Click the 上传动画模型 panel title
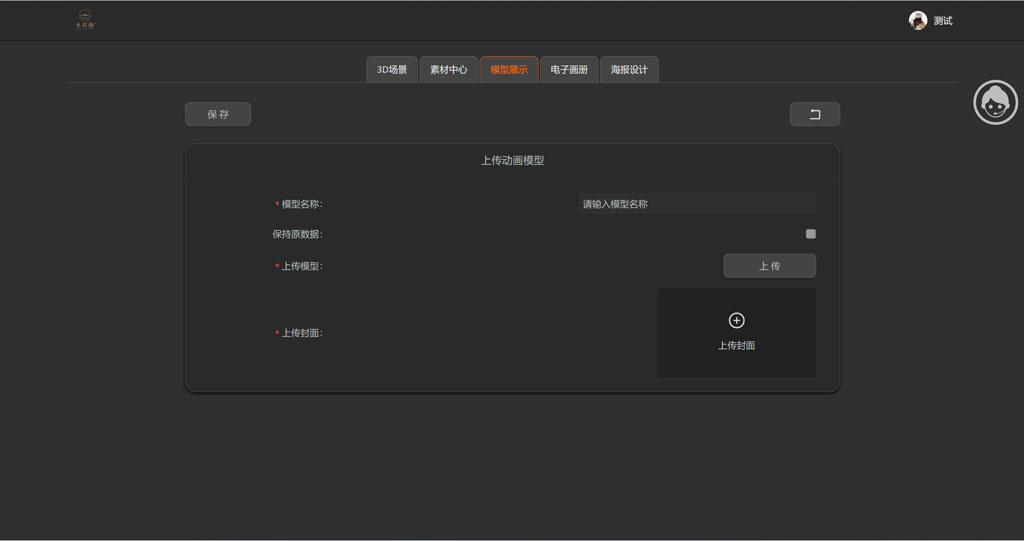The width and height of the screenshot is (1024, 541). [x=513, y=161]
